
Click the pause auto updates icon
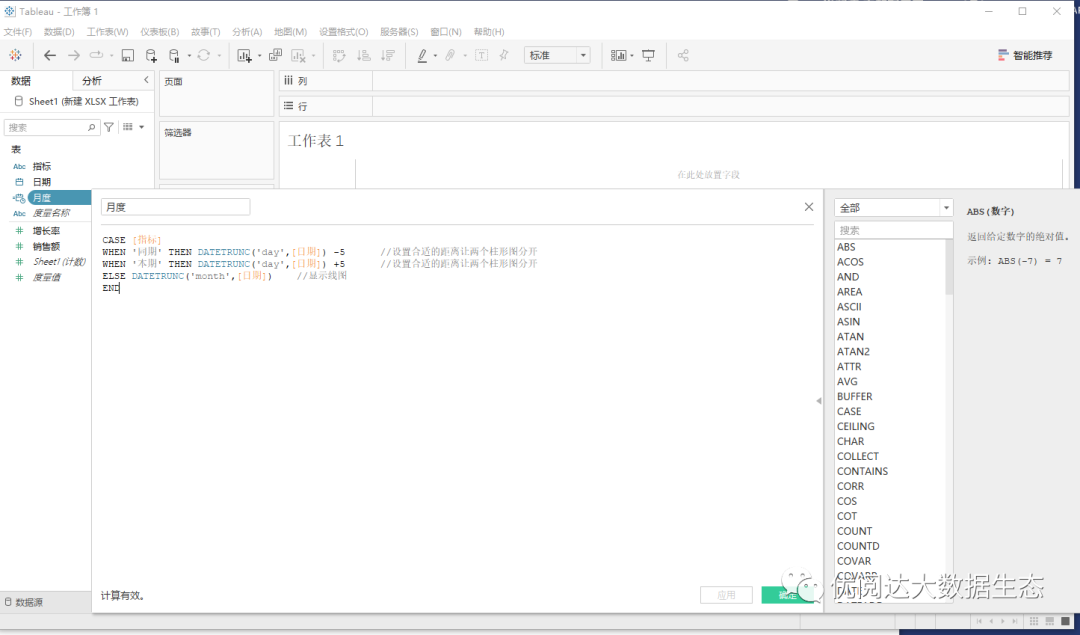(x=174, y=55)
